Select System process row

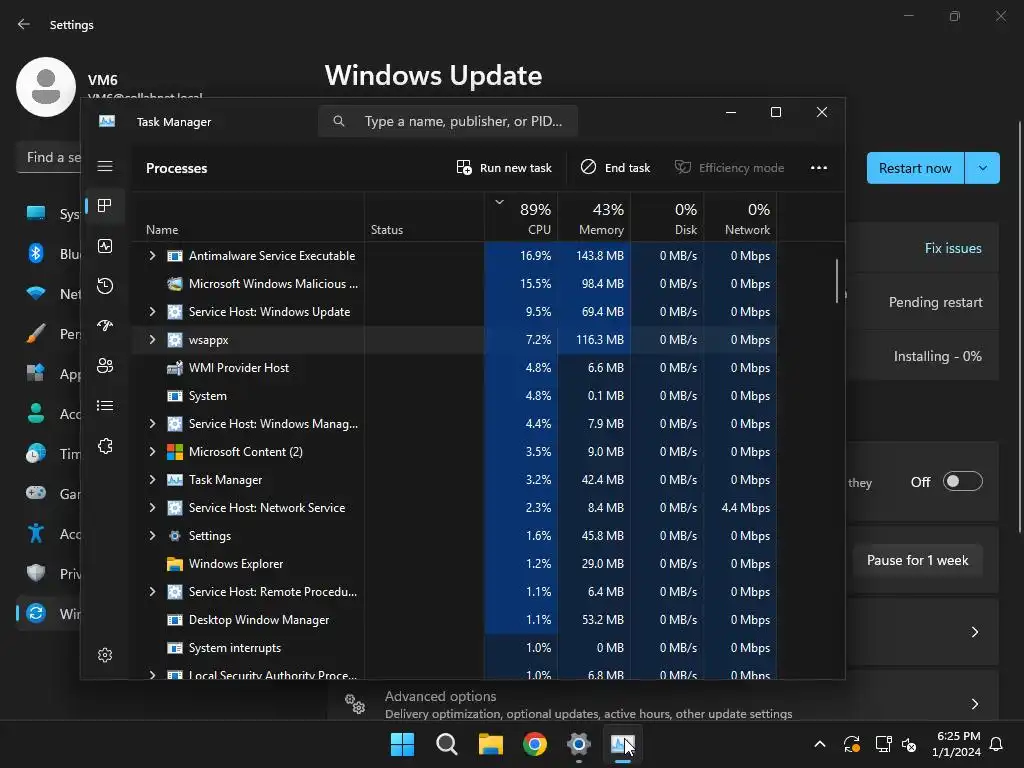point(454,396)
